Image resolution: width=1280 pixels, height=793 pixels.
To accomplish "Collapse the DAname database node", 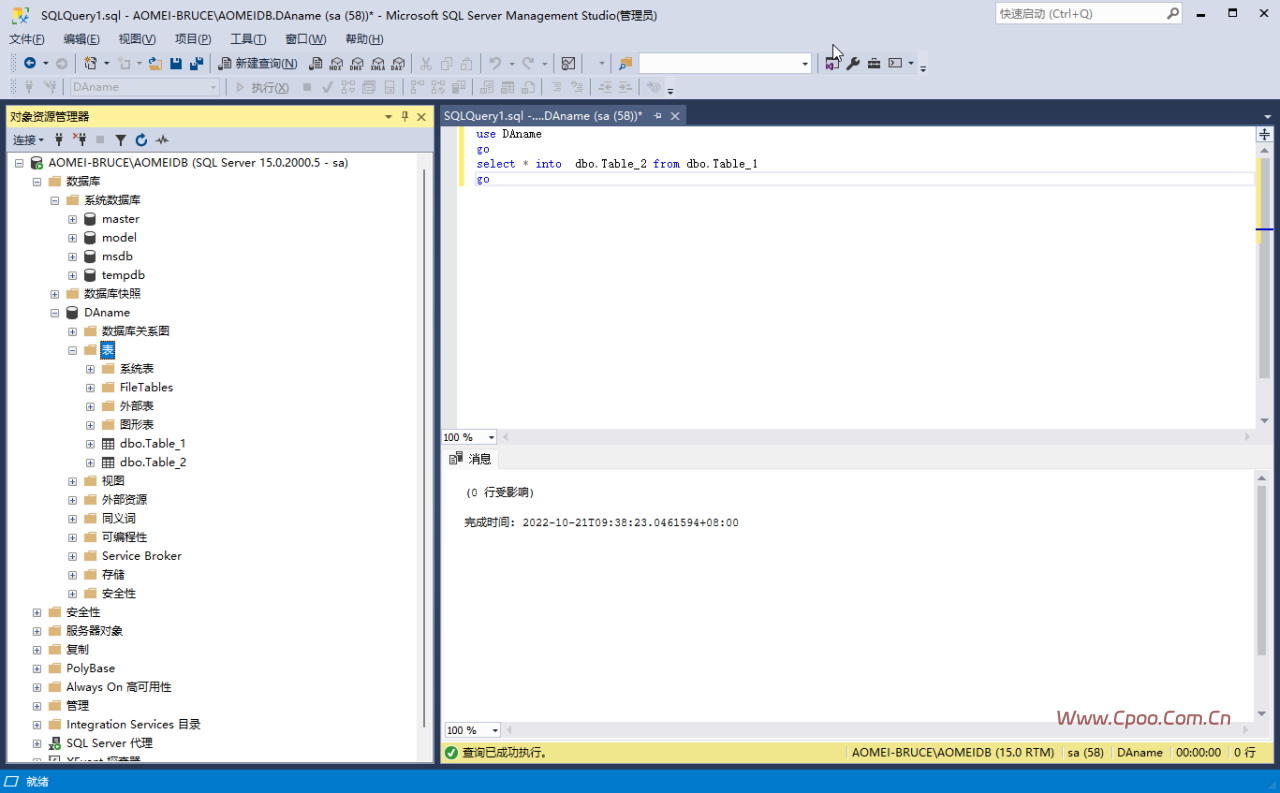I will [x=55, y=312].
